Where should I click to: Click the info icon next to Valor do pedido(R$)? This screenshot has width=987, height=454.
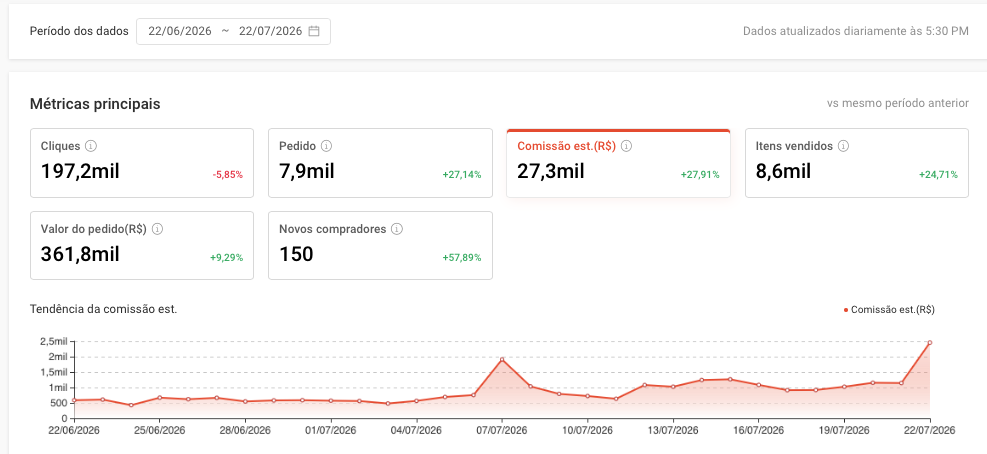[157, 229]
